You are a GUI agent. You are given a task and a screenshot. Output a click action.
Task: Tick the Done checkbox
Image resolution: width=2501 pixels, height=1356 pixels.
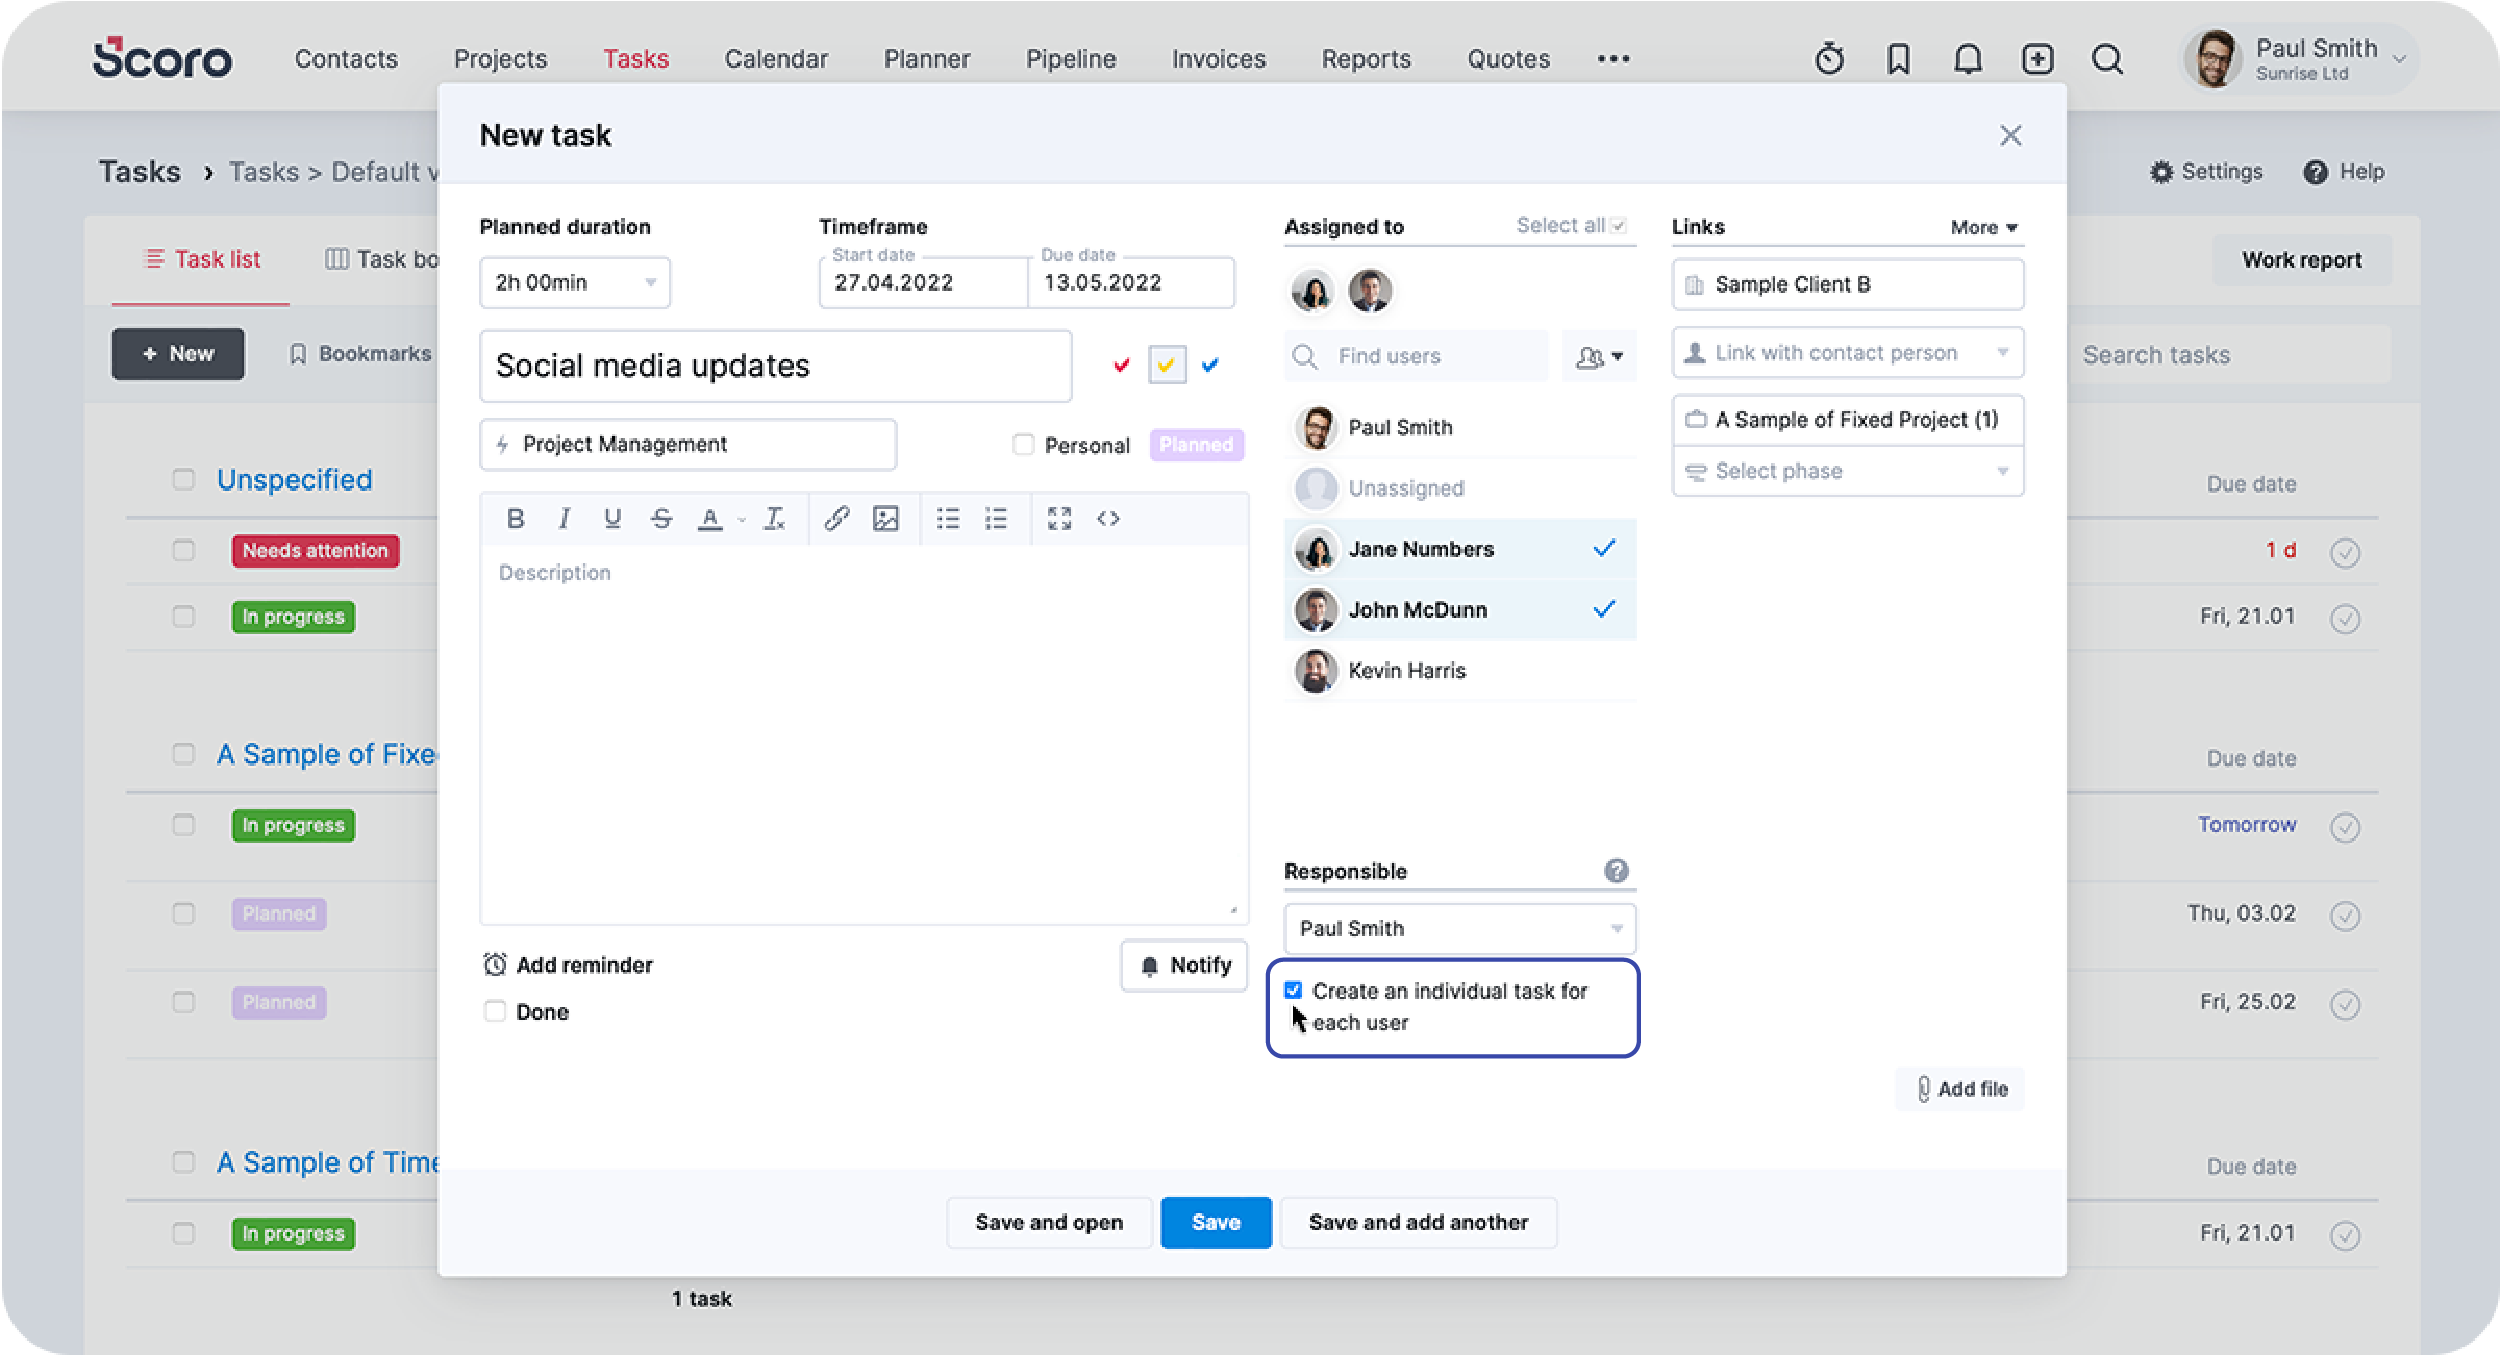(495, 1011)
